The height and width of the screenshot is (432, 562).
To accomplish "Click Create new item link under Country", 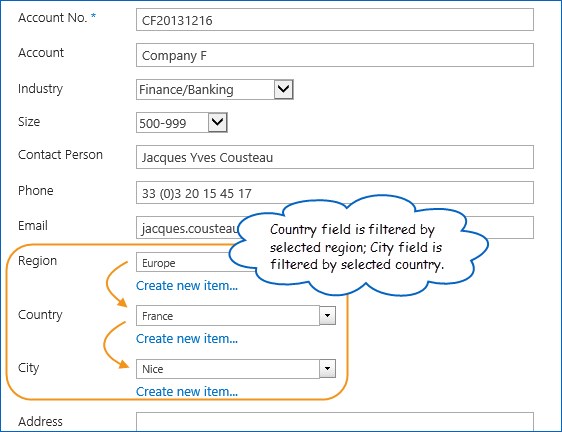I will coord(187,339).
